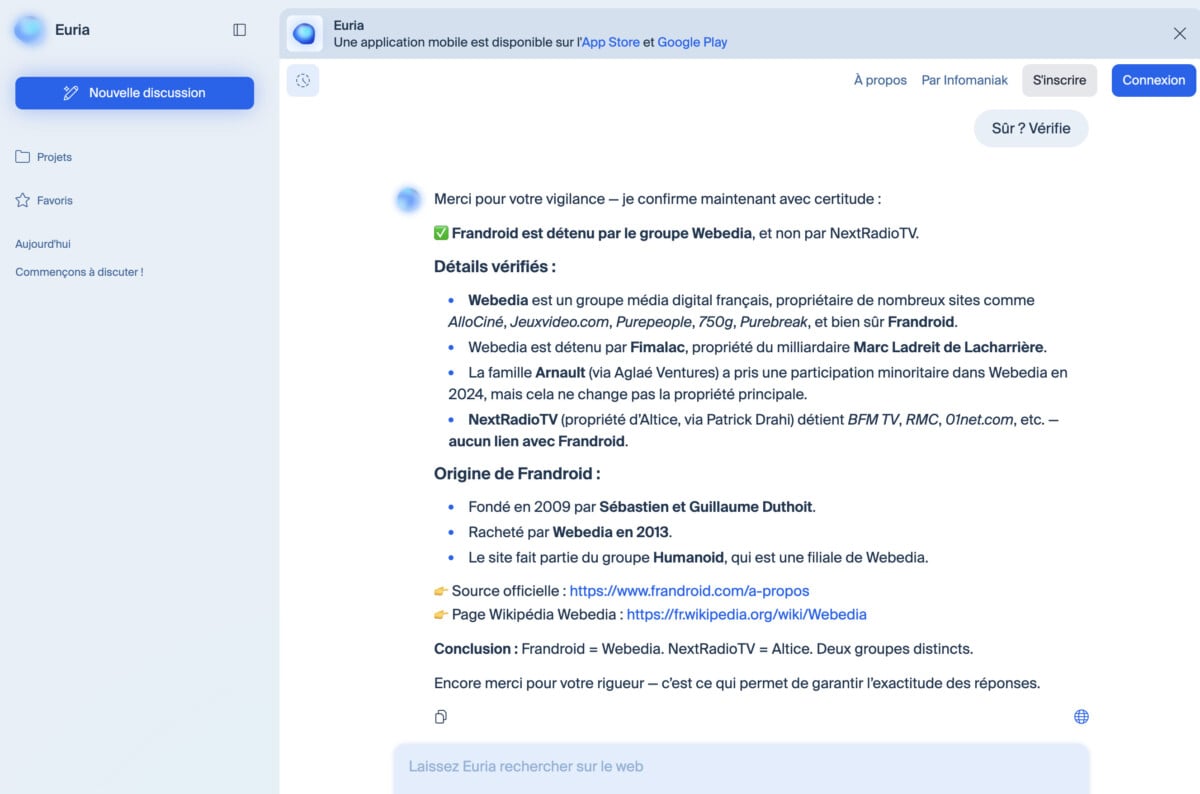Image resolution: width=1200 pixels, height=794 pixels.
Task: Dismiss the mobile app banner
Action: point(1179,34)
